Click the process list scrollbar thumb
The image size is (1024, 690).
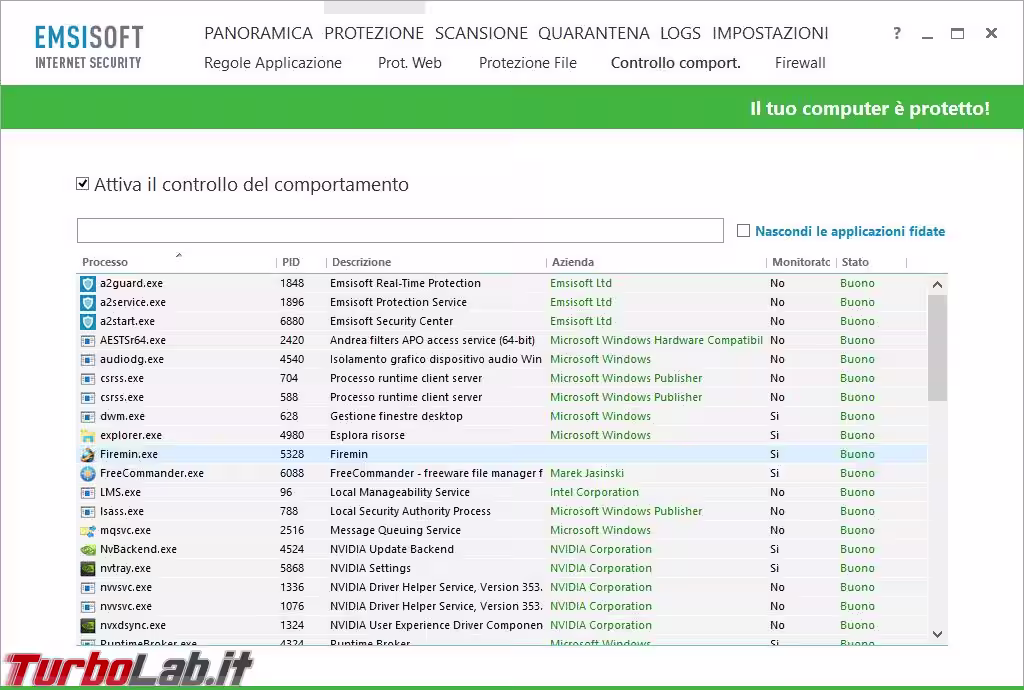pyautogui.click(x=937, y=348)
